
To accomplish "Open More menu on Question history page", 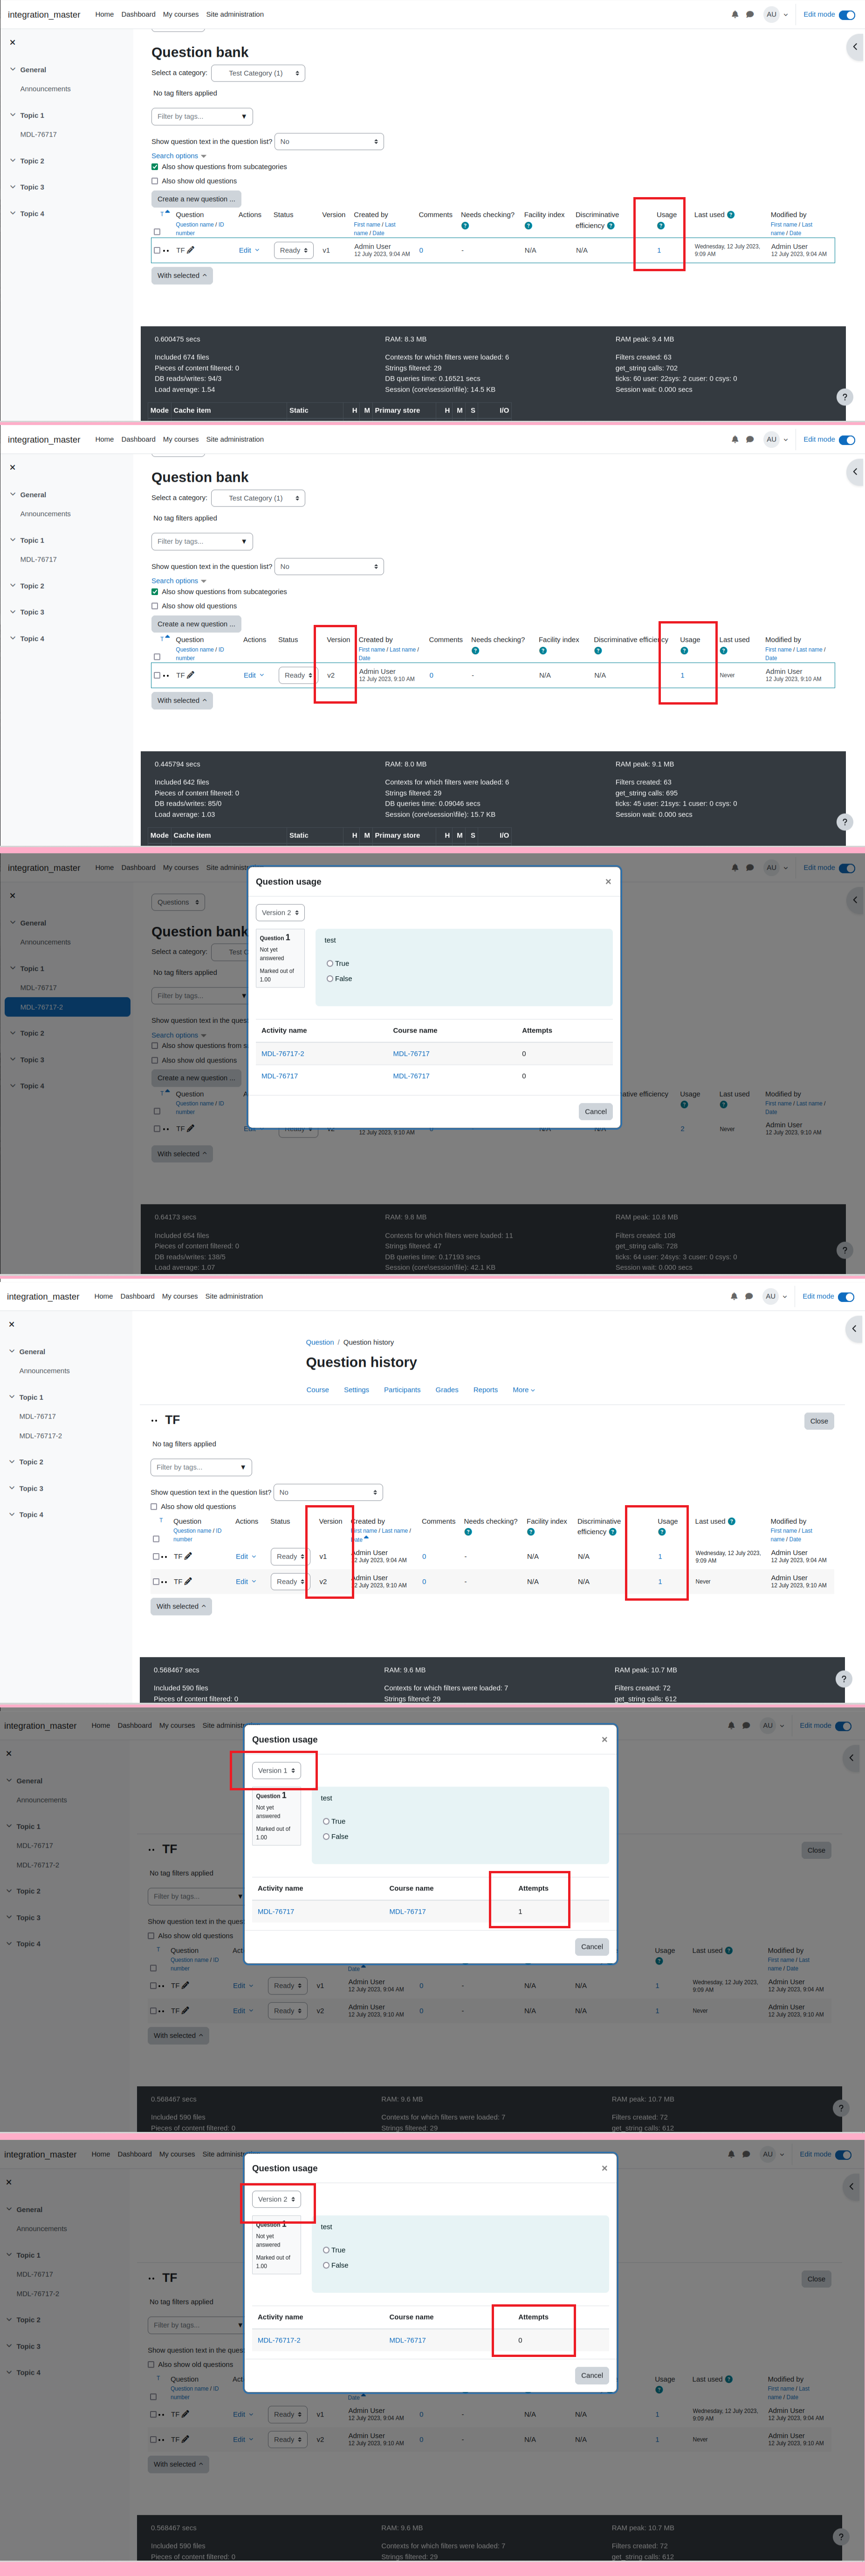I will point(524,1389).
